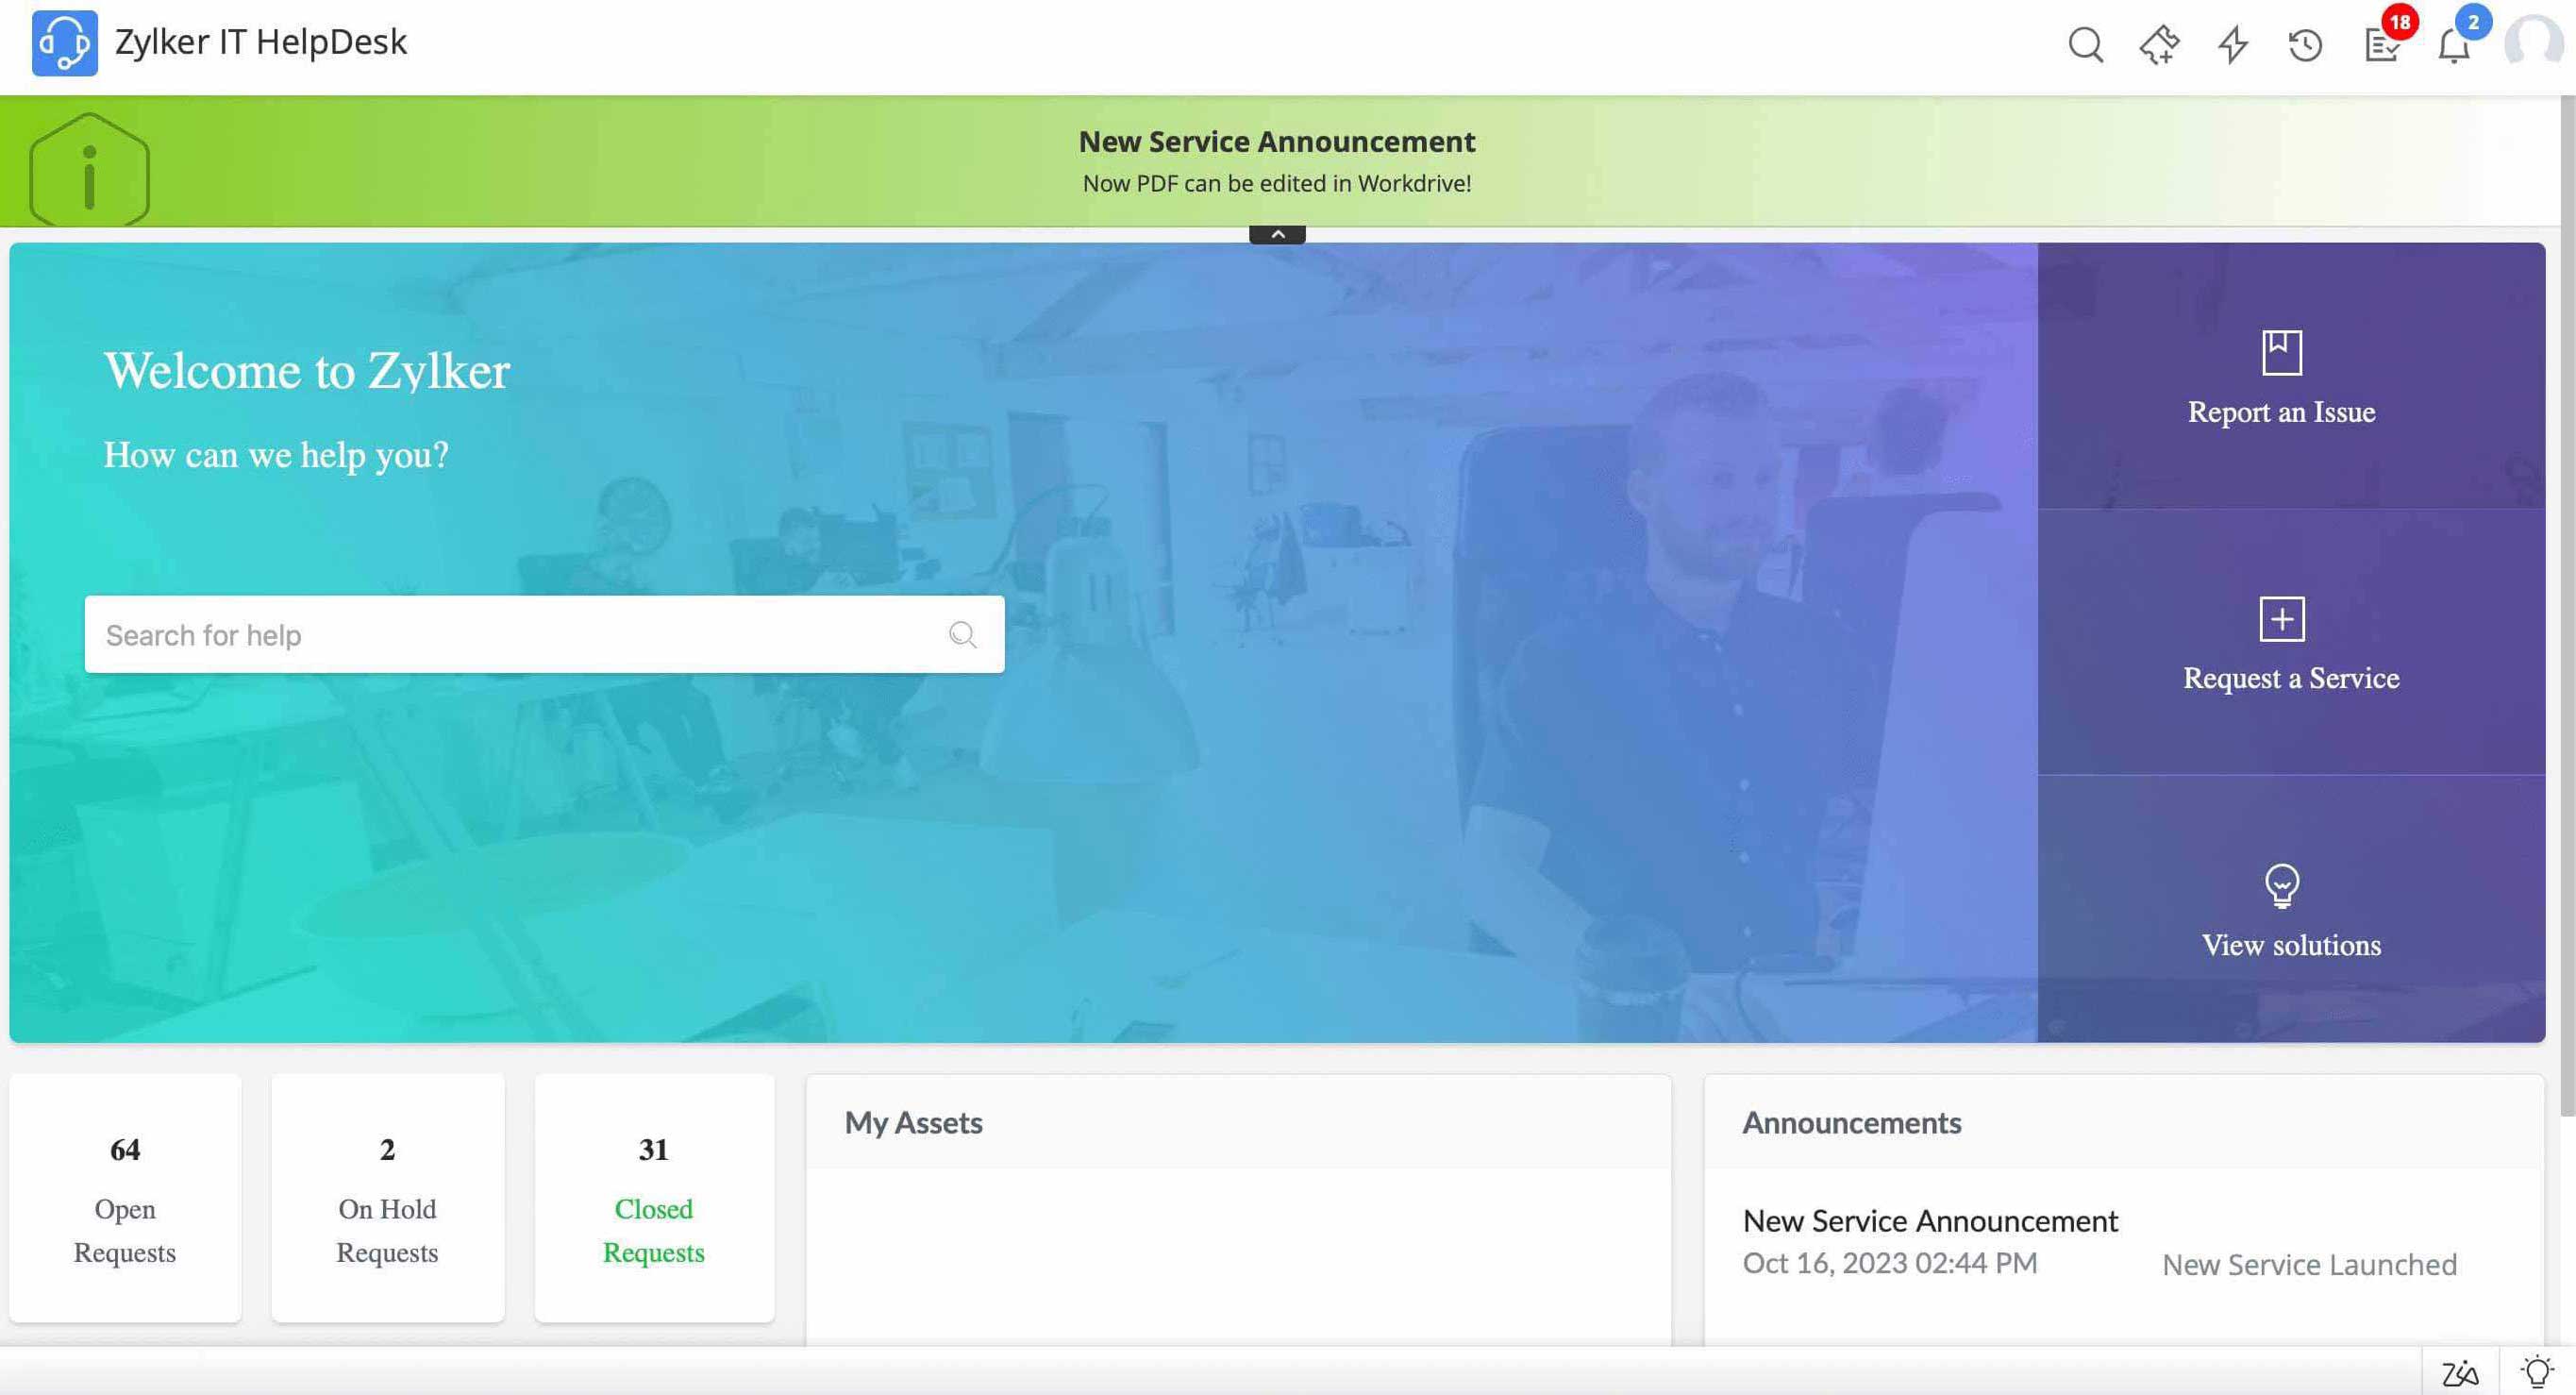Open the lightbulb suggestions icon

[2537, 1371]
